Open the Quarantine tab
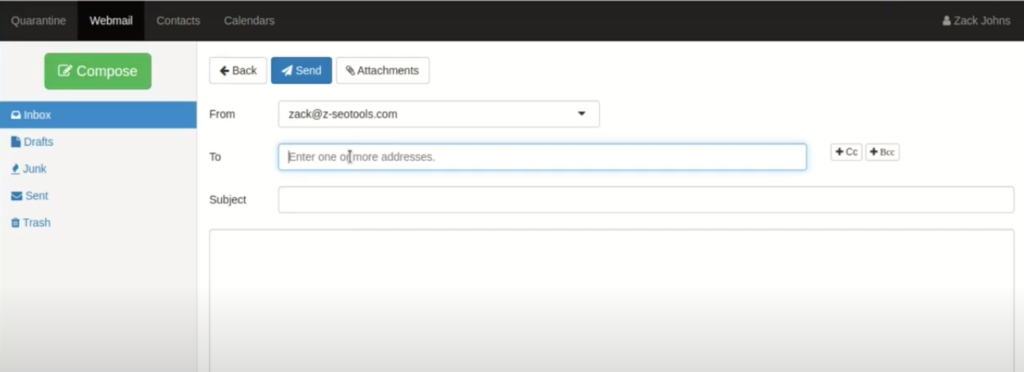 pyautogui.click(x=39, y=21)
